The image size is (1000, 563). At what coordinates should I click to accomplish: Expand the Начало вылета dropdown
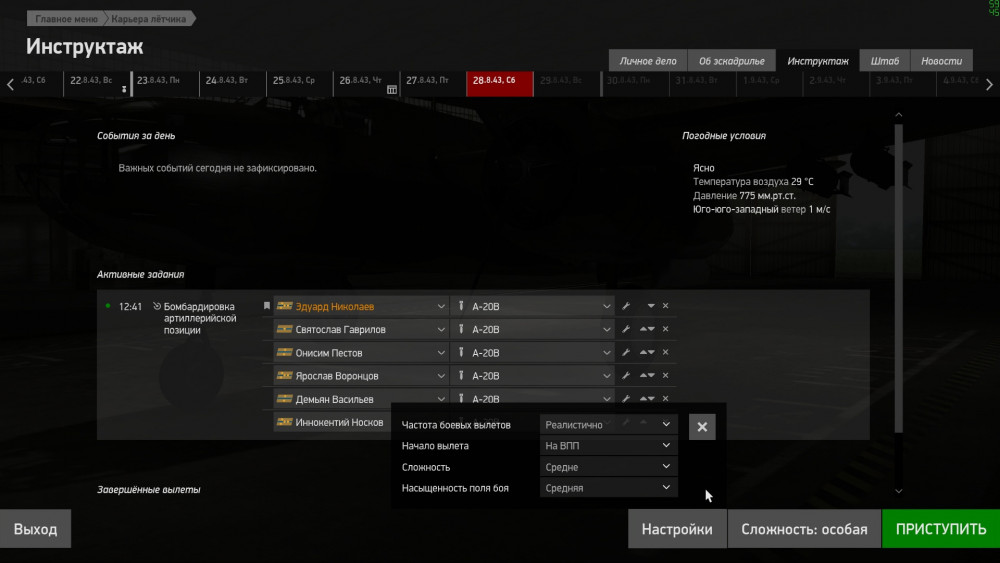[x=608, y=446]
